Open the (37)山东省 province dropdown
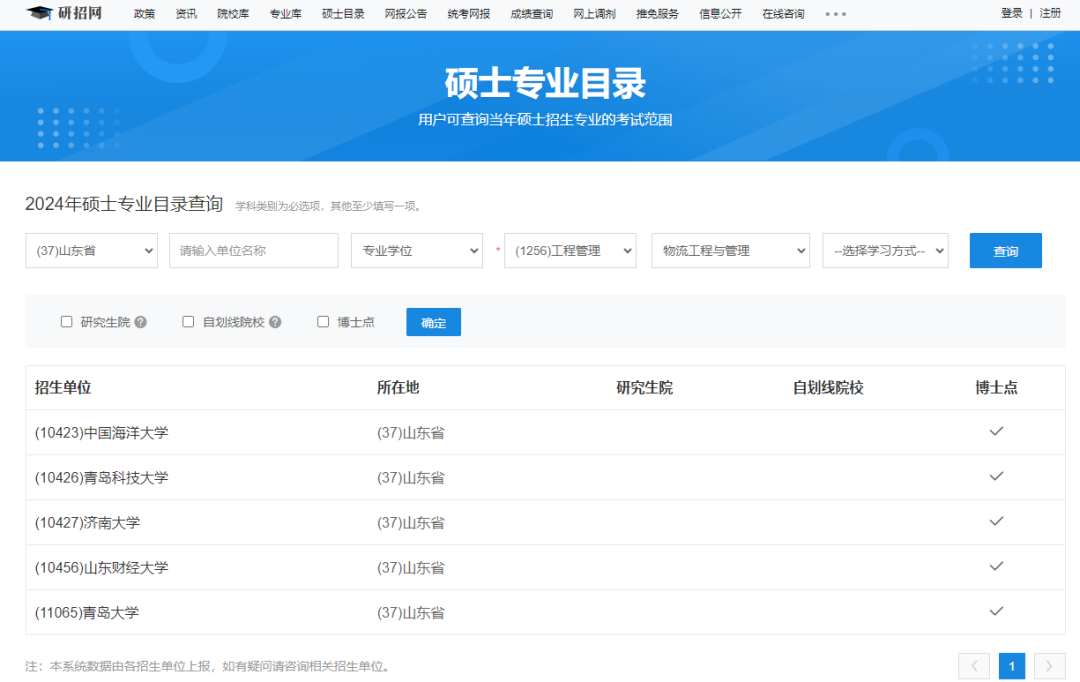1080x682 pixels. tap(91, 251)
